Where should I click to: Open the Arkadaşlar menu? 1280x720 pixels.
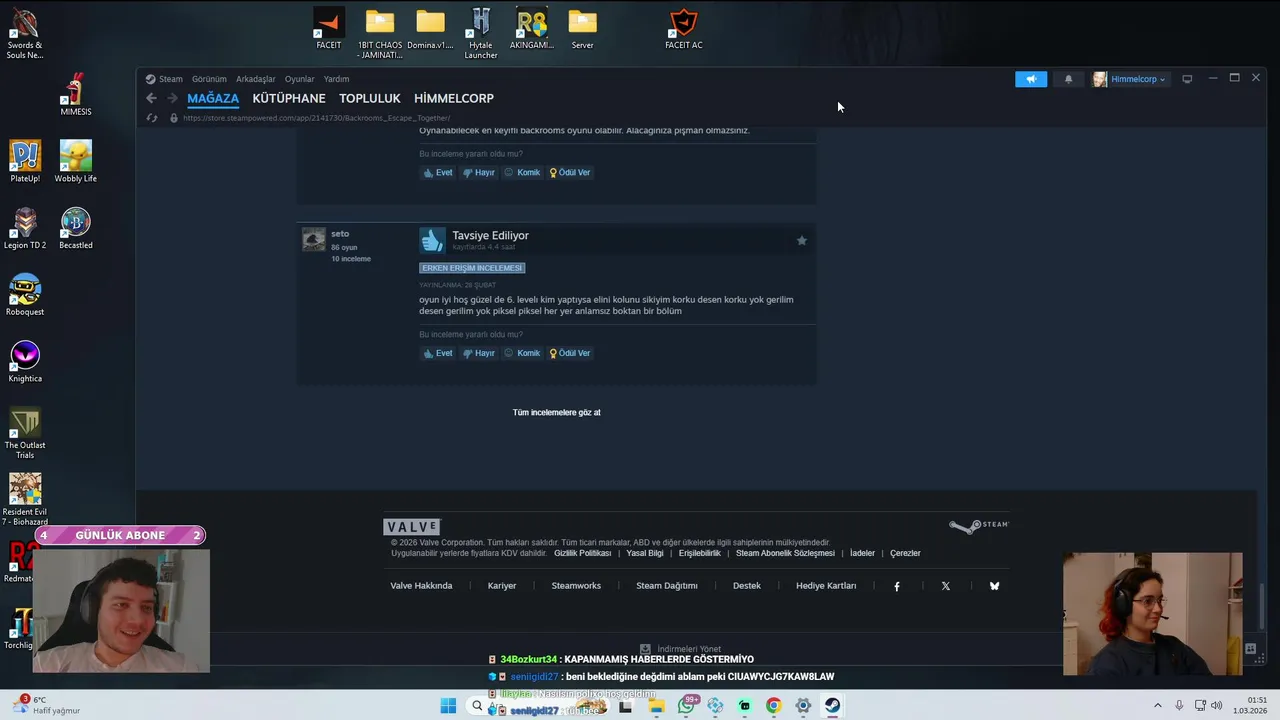coord(255,79)
